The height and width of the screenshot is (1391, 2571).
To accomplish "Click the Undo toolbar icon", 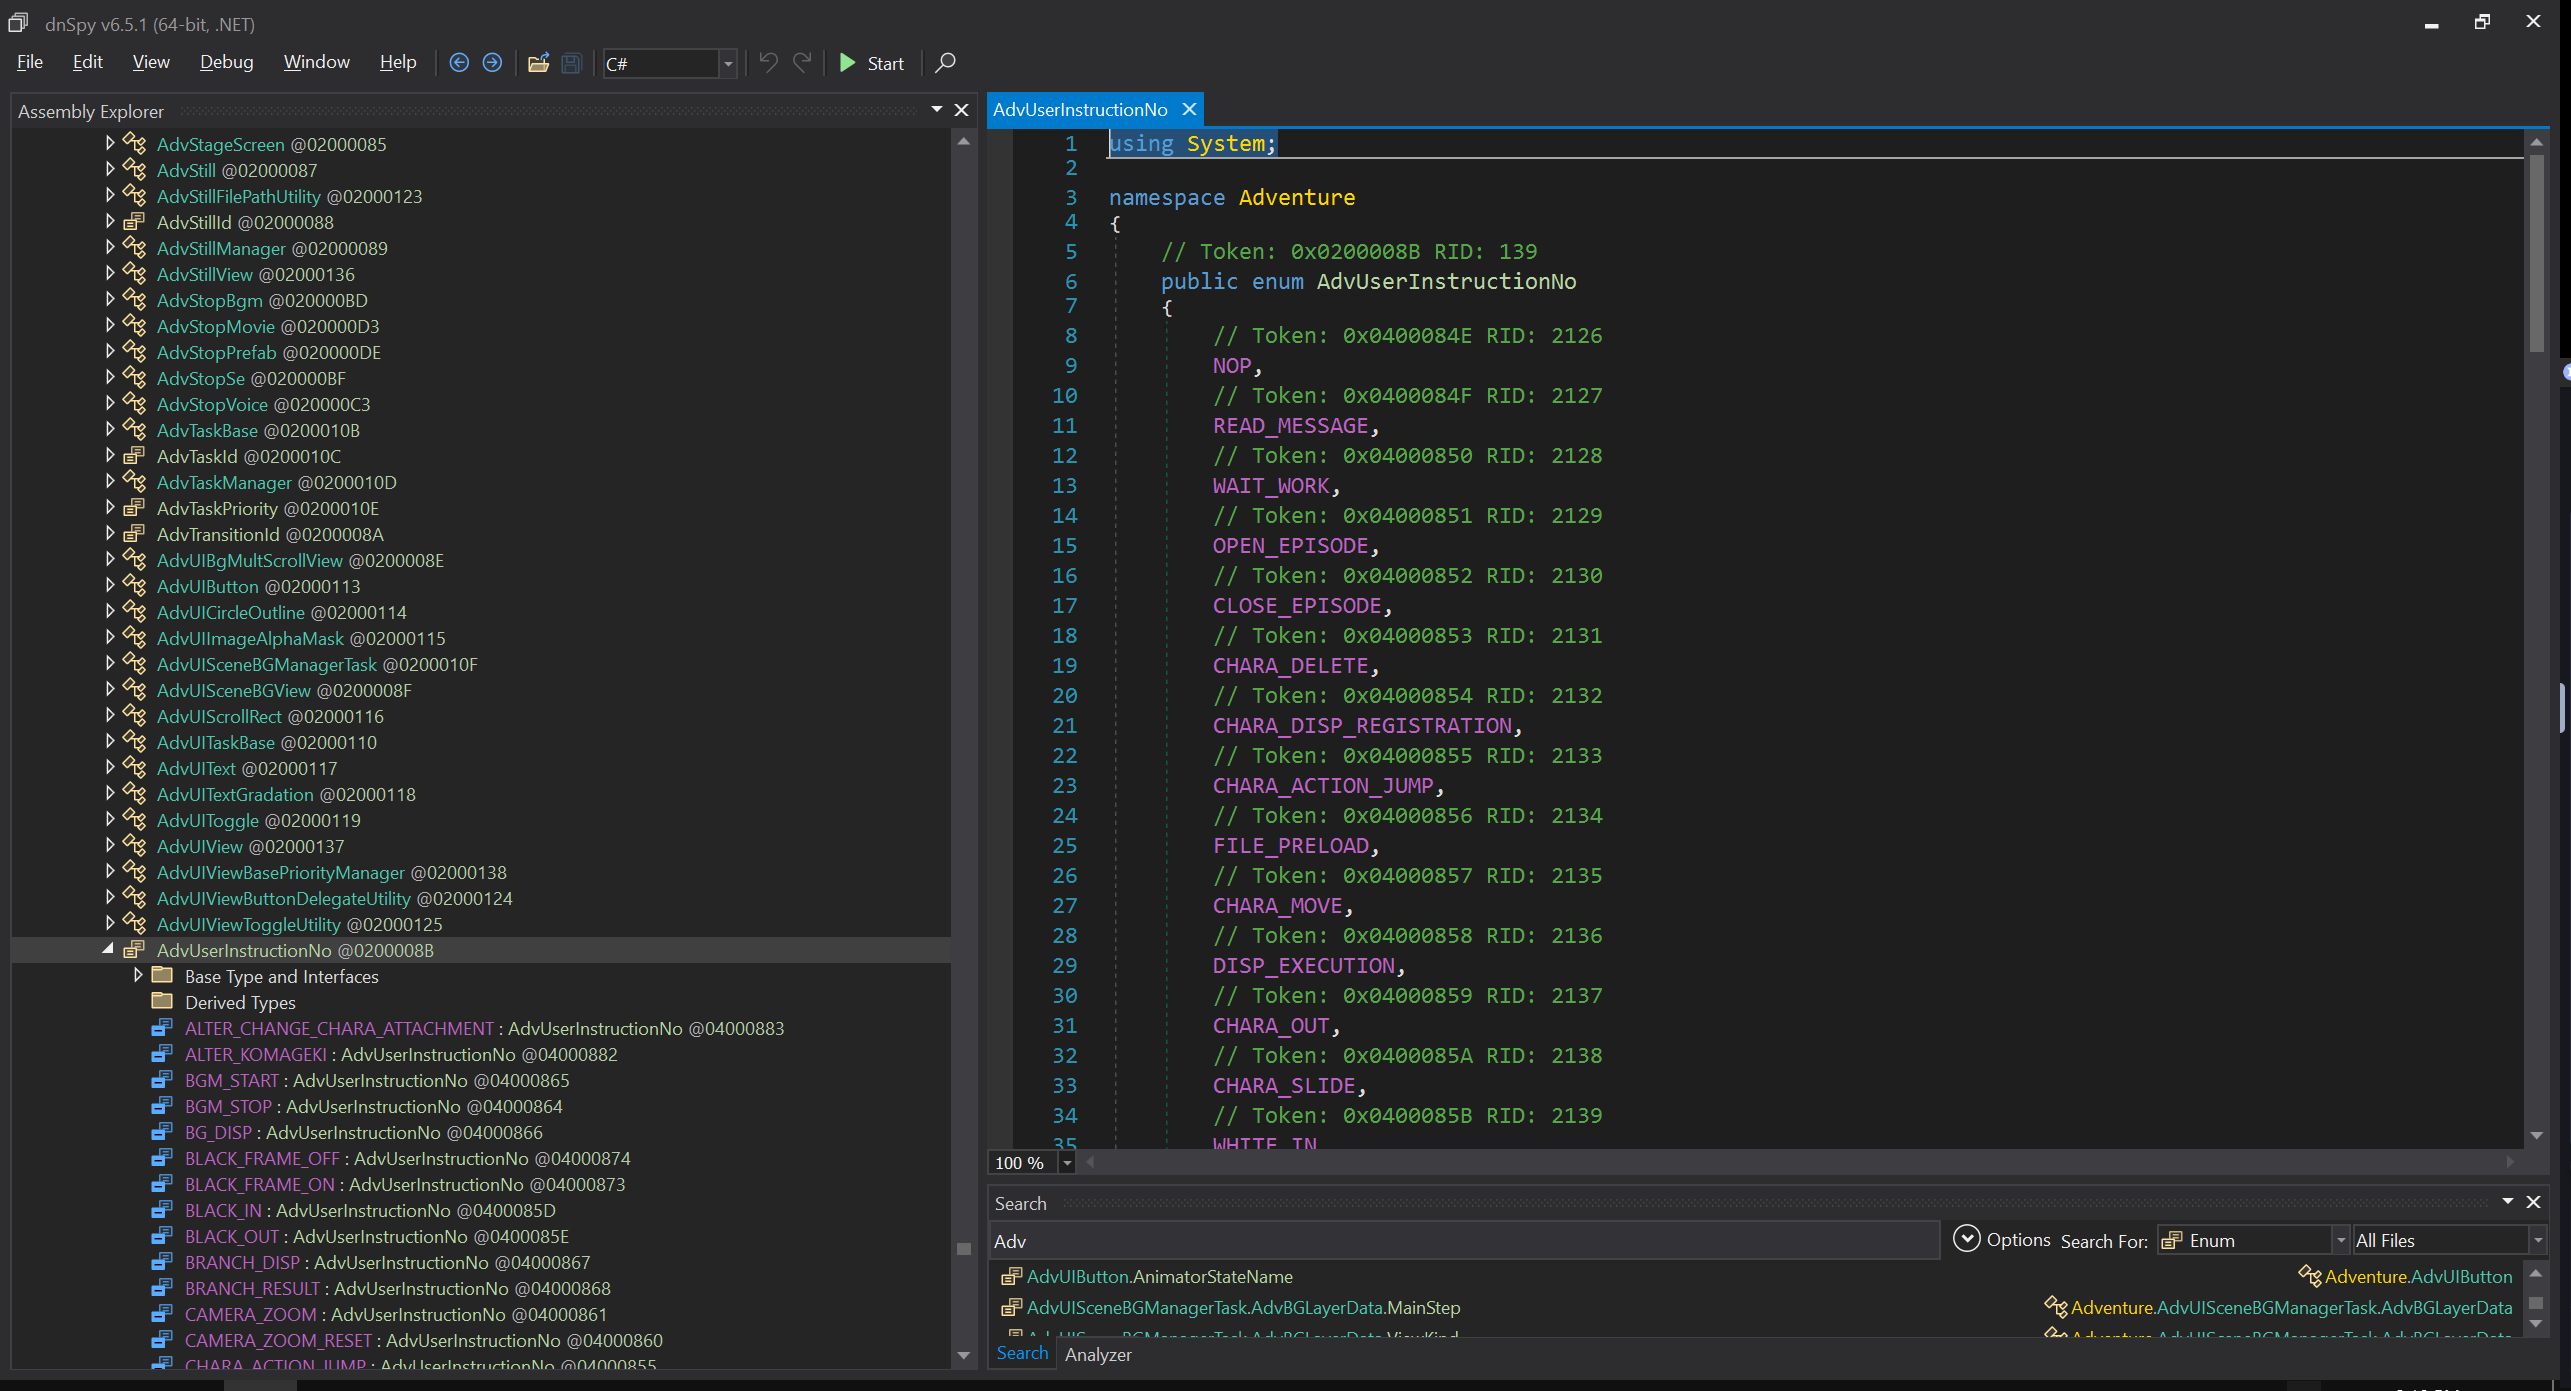I will (768, 63).
